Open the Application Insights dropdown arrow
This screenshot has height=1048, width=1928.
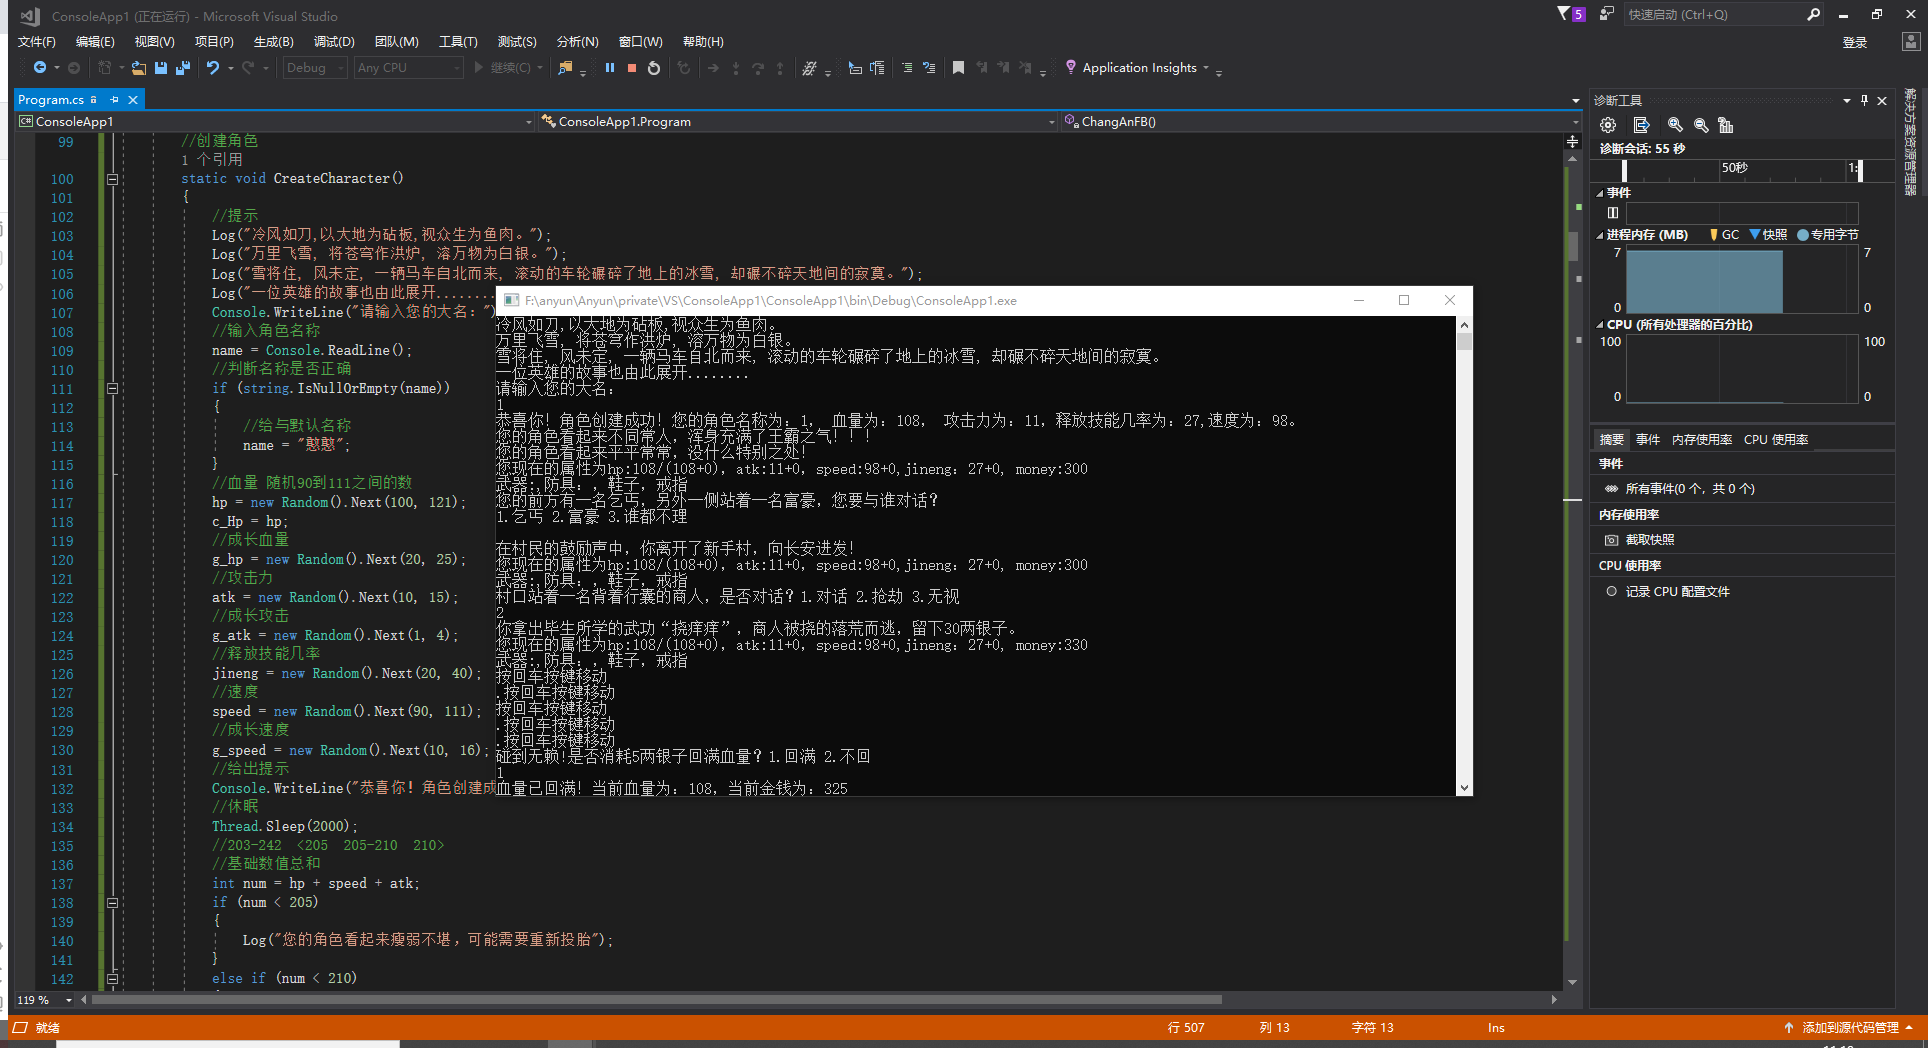(x=1206, y=68)
